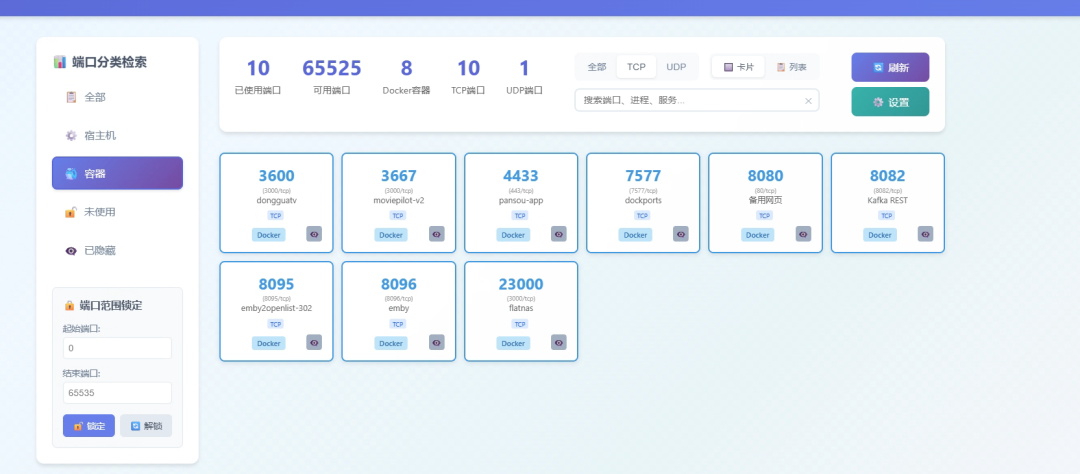Screen dimensions: 1080x474
Task: Open 设置 settings
Action: pos(890,102)
